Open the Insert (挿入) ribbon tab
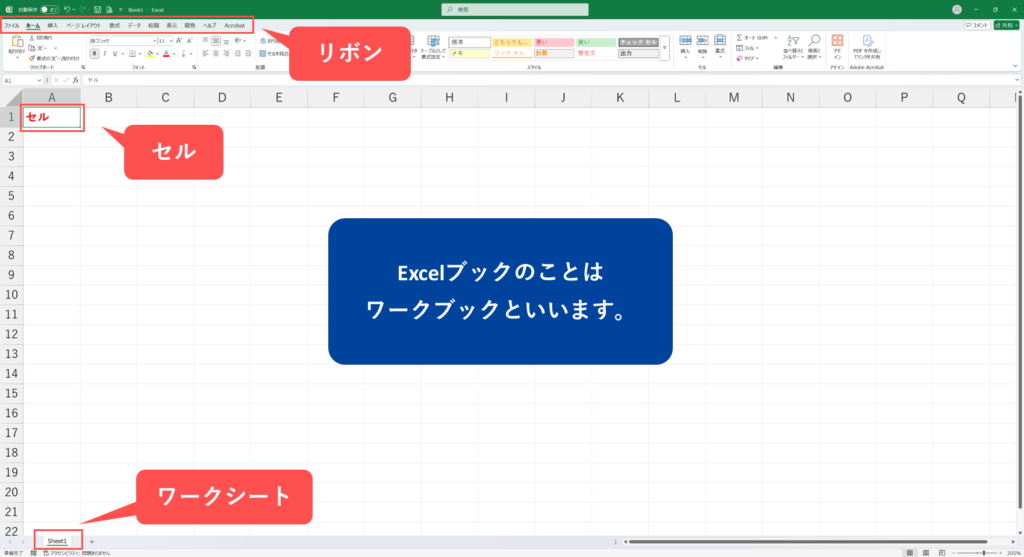The image size is (1024, 557). (53, 24)
